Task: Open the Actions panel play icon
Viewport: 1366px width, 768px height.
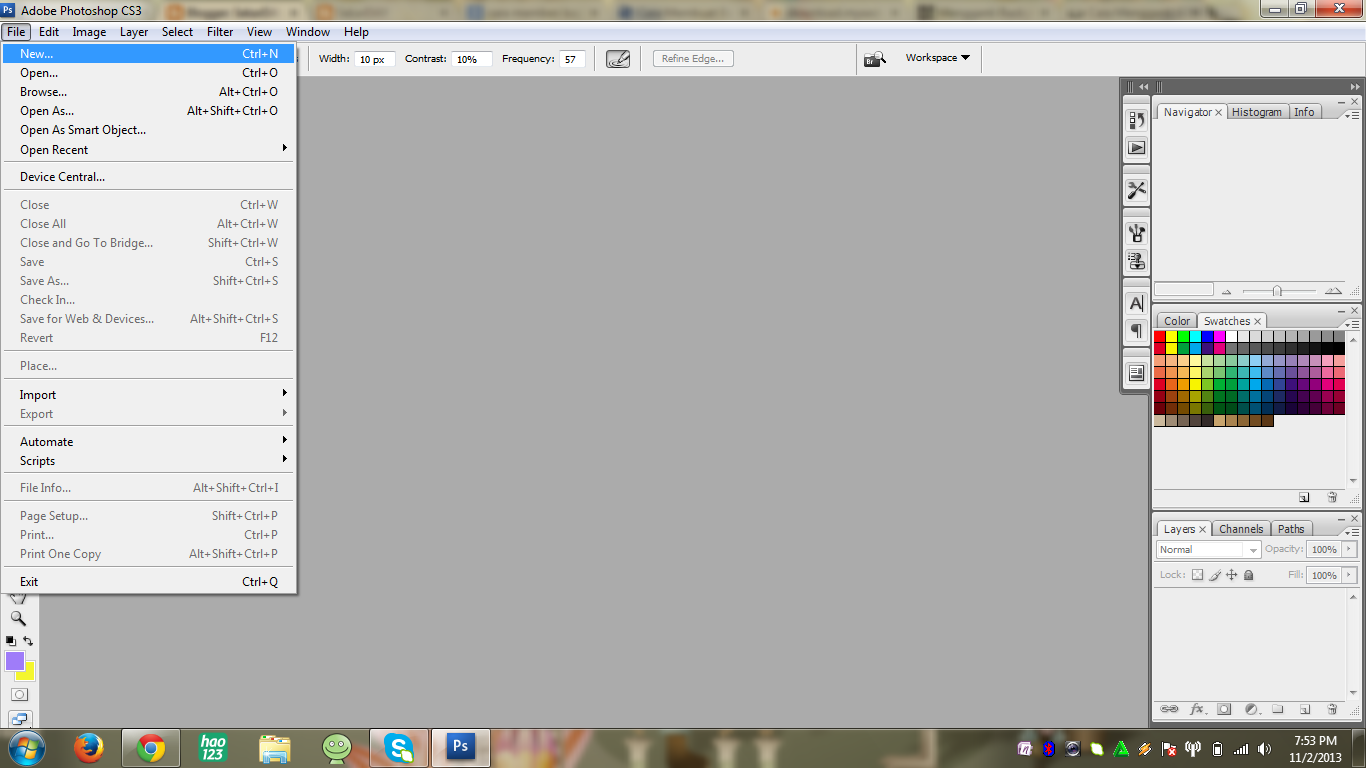Action: tap(1137, 147)
